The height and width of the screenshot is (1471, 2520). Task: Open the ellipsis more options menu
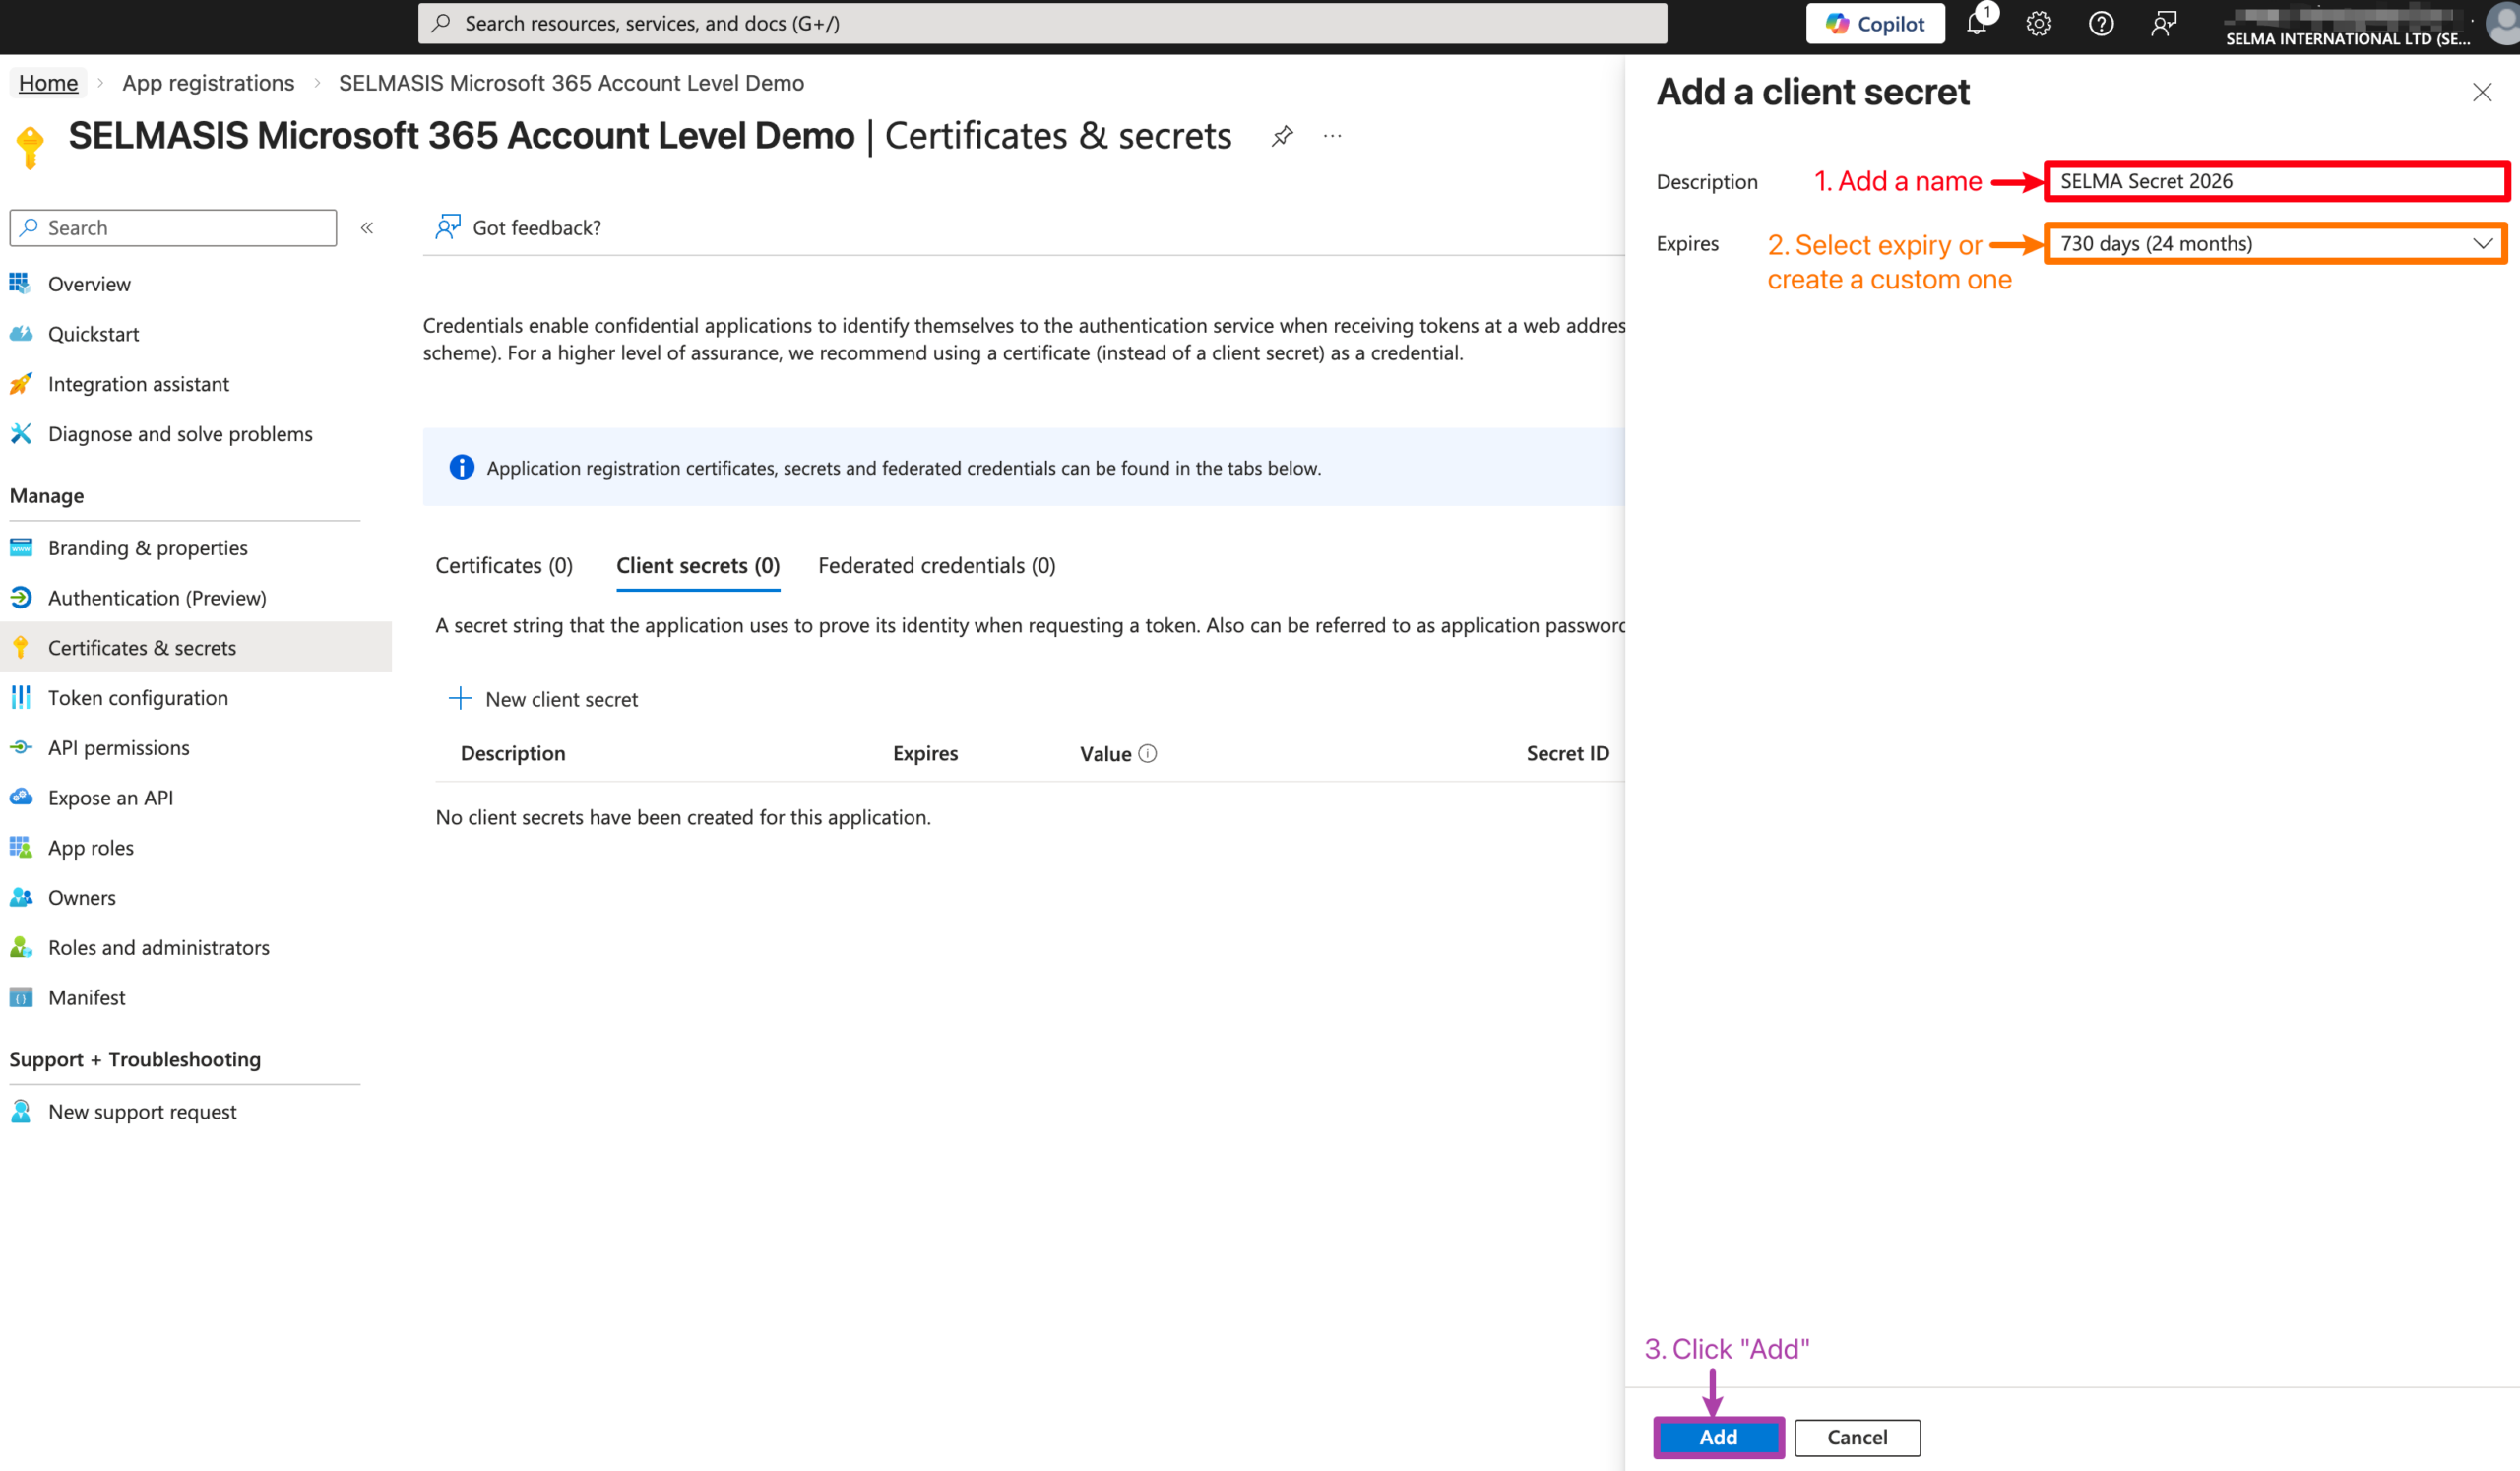click(x=1332, y=136)
